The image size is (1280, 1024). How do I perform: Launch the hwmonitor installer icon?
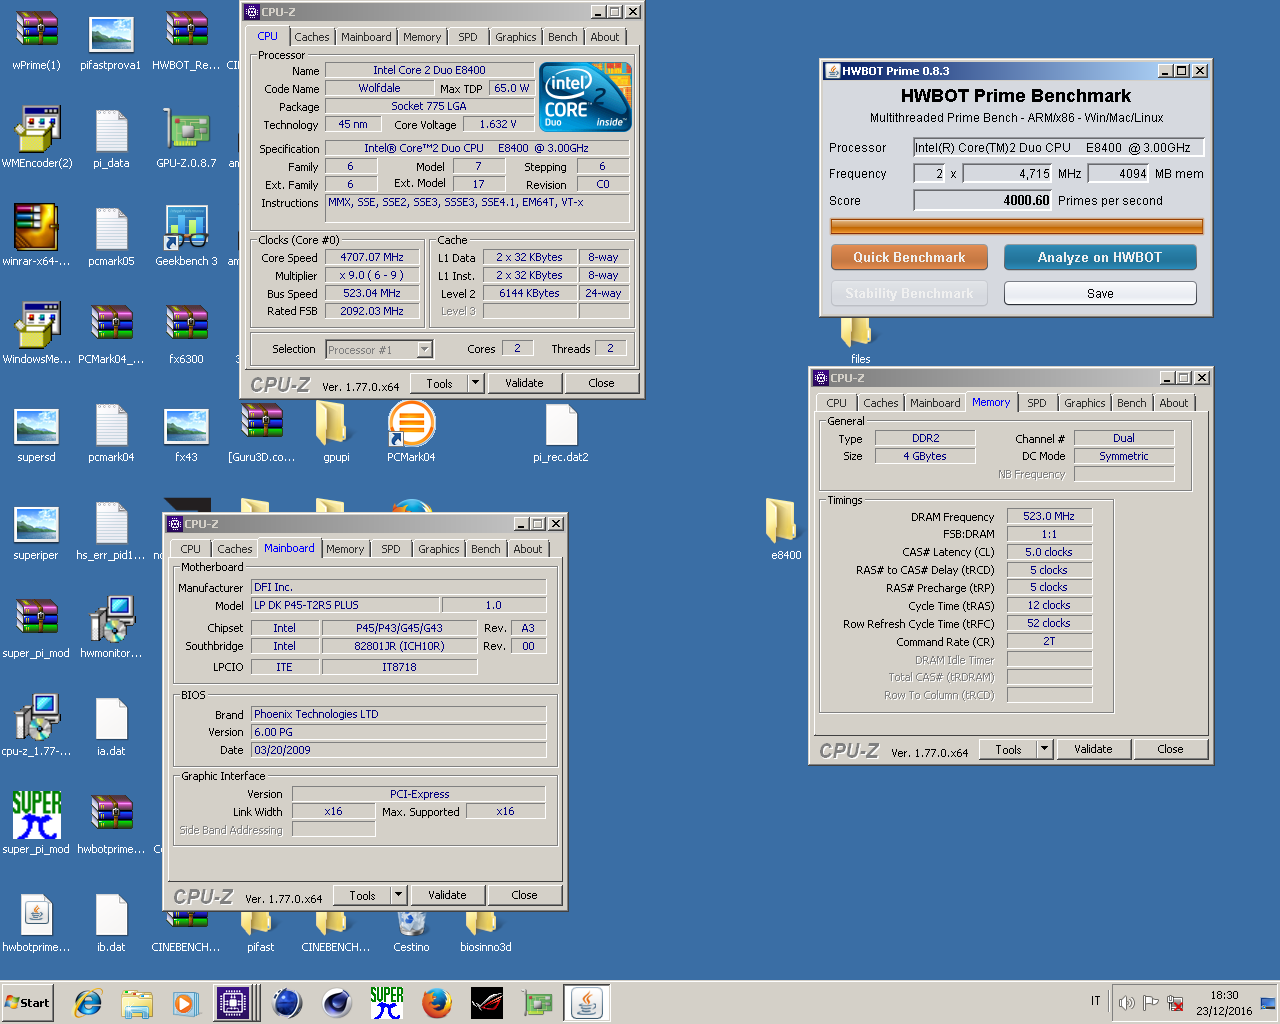(x=111, y=620)
